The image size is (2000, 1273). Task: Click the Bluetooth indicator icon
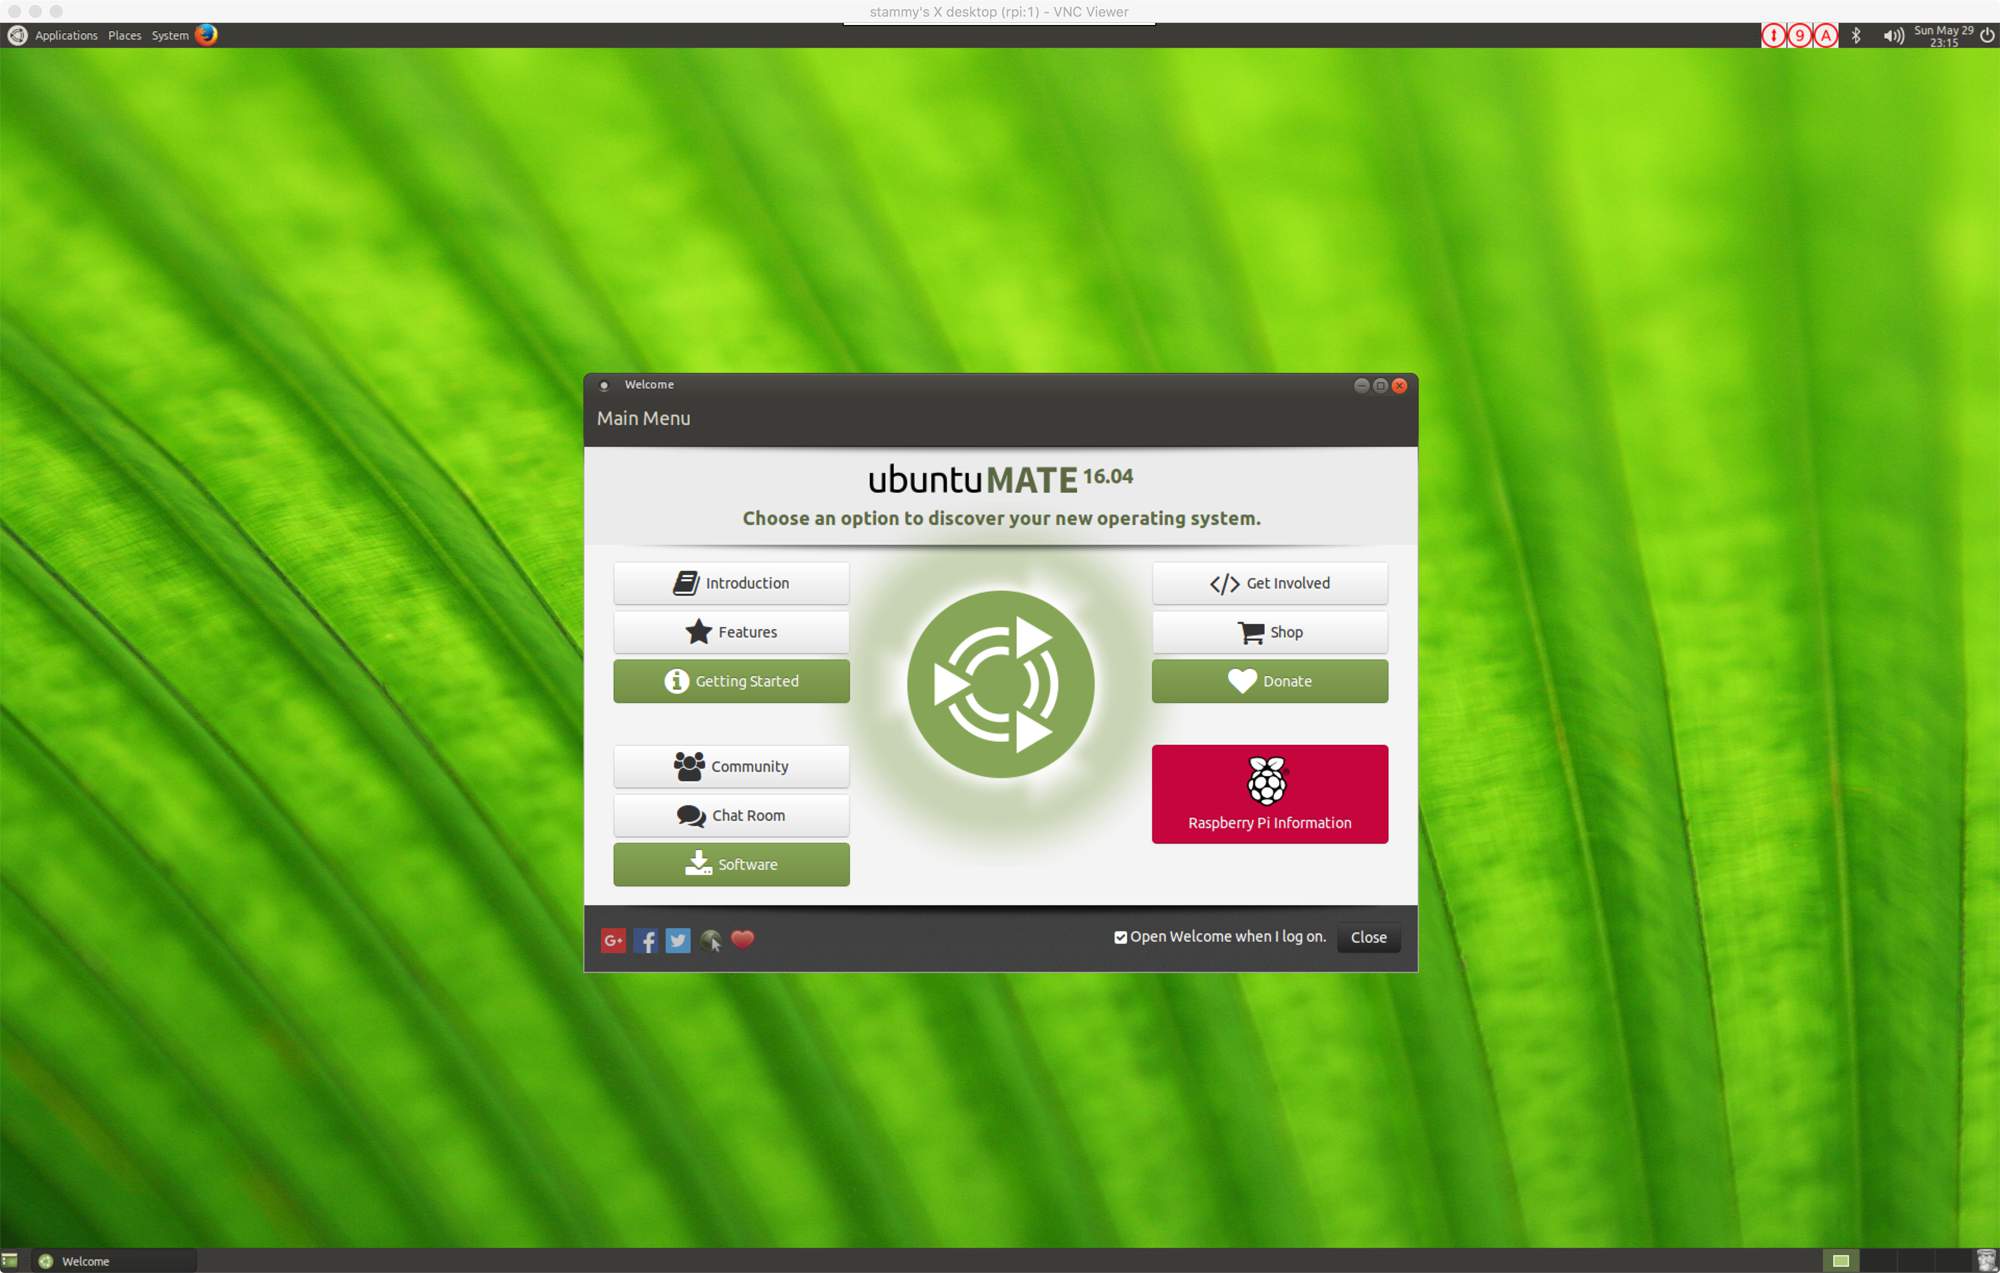pyautogui.click(x=1856, y=36)
